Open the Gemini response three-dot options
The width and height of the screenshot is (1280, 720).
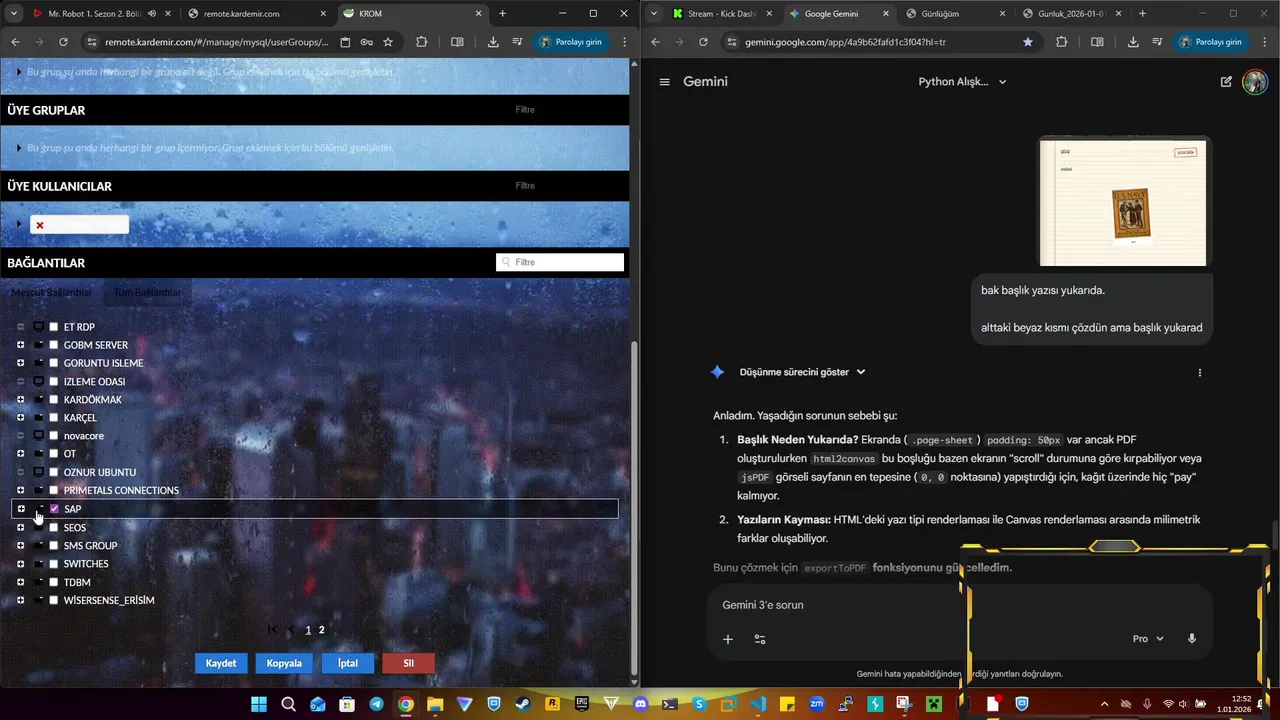coord(1199,372)
